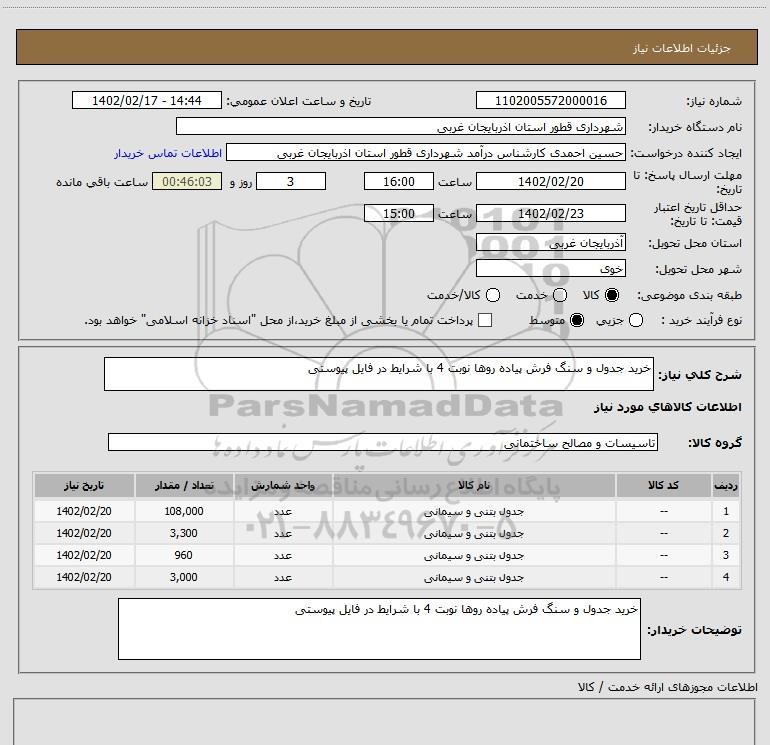The image size is (770, 745).
Task: Click the quantity 960 cell
Action: click(184, 555)
